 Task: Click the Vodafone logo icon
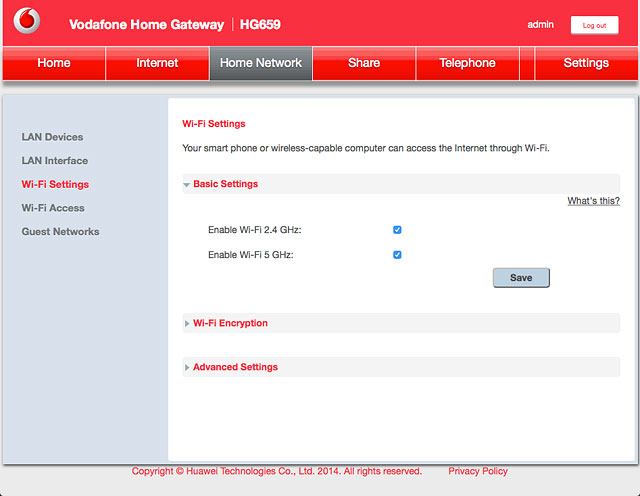(x=27, y=20)
